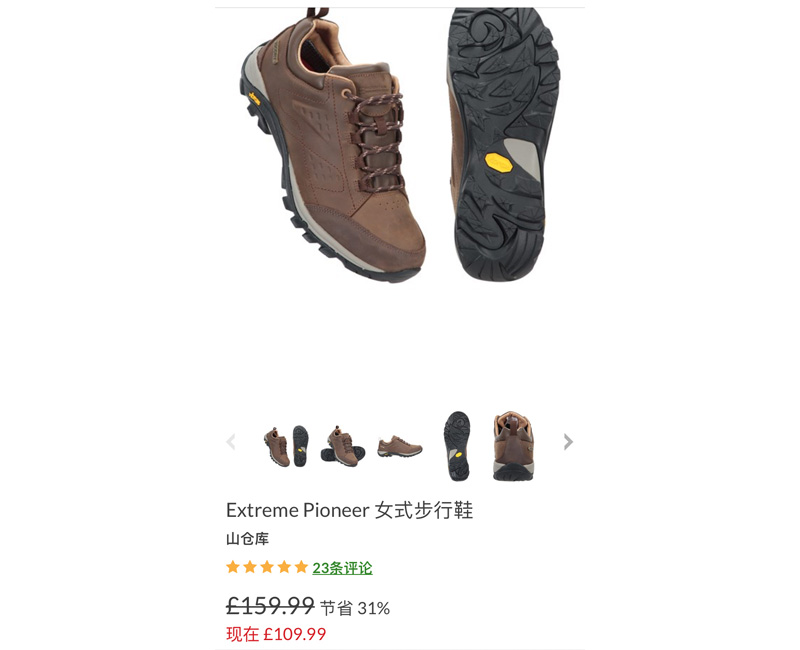Click the yellow Vibram logo on main sole
This screenshot has height=650, width=800.
point(498,163)
